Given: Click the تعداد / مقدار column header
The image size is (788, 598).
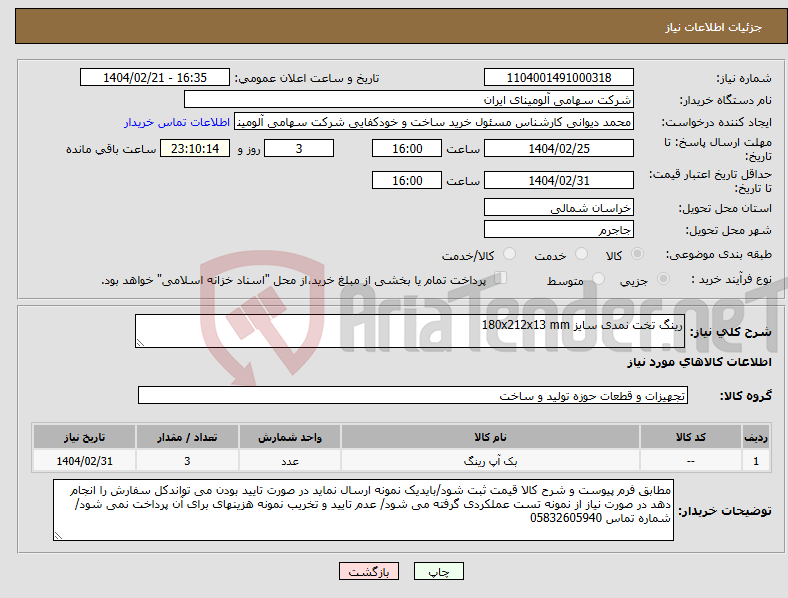Looking at the screenshot, I should click(187, 437).
